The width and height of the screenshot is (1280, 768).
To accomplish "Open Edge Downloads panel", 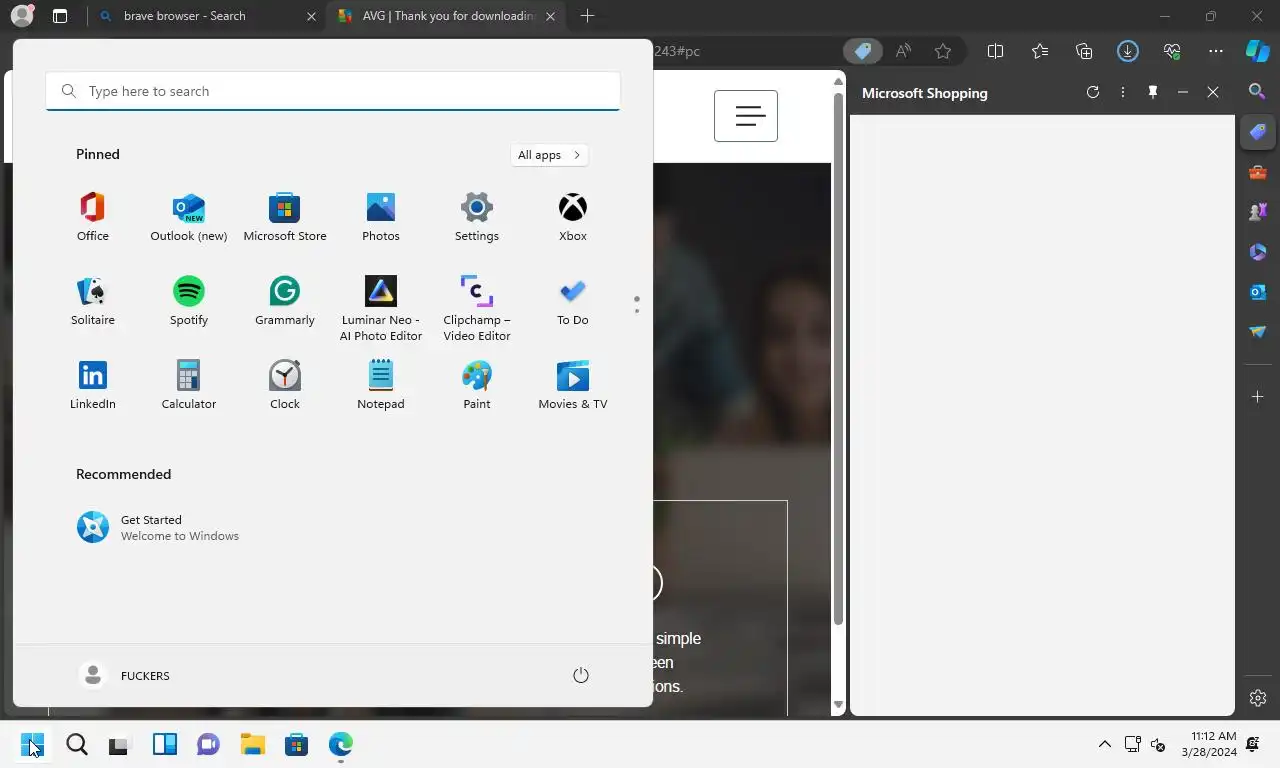I will click(x=1128, y=51).
